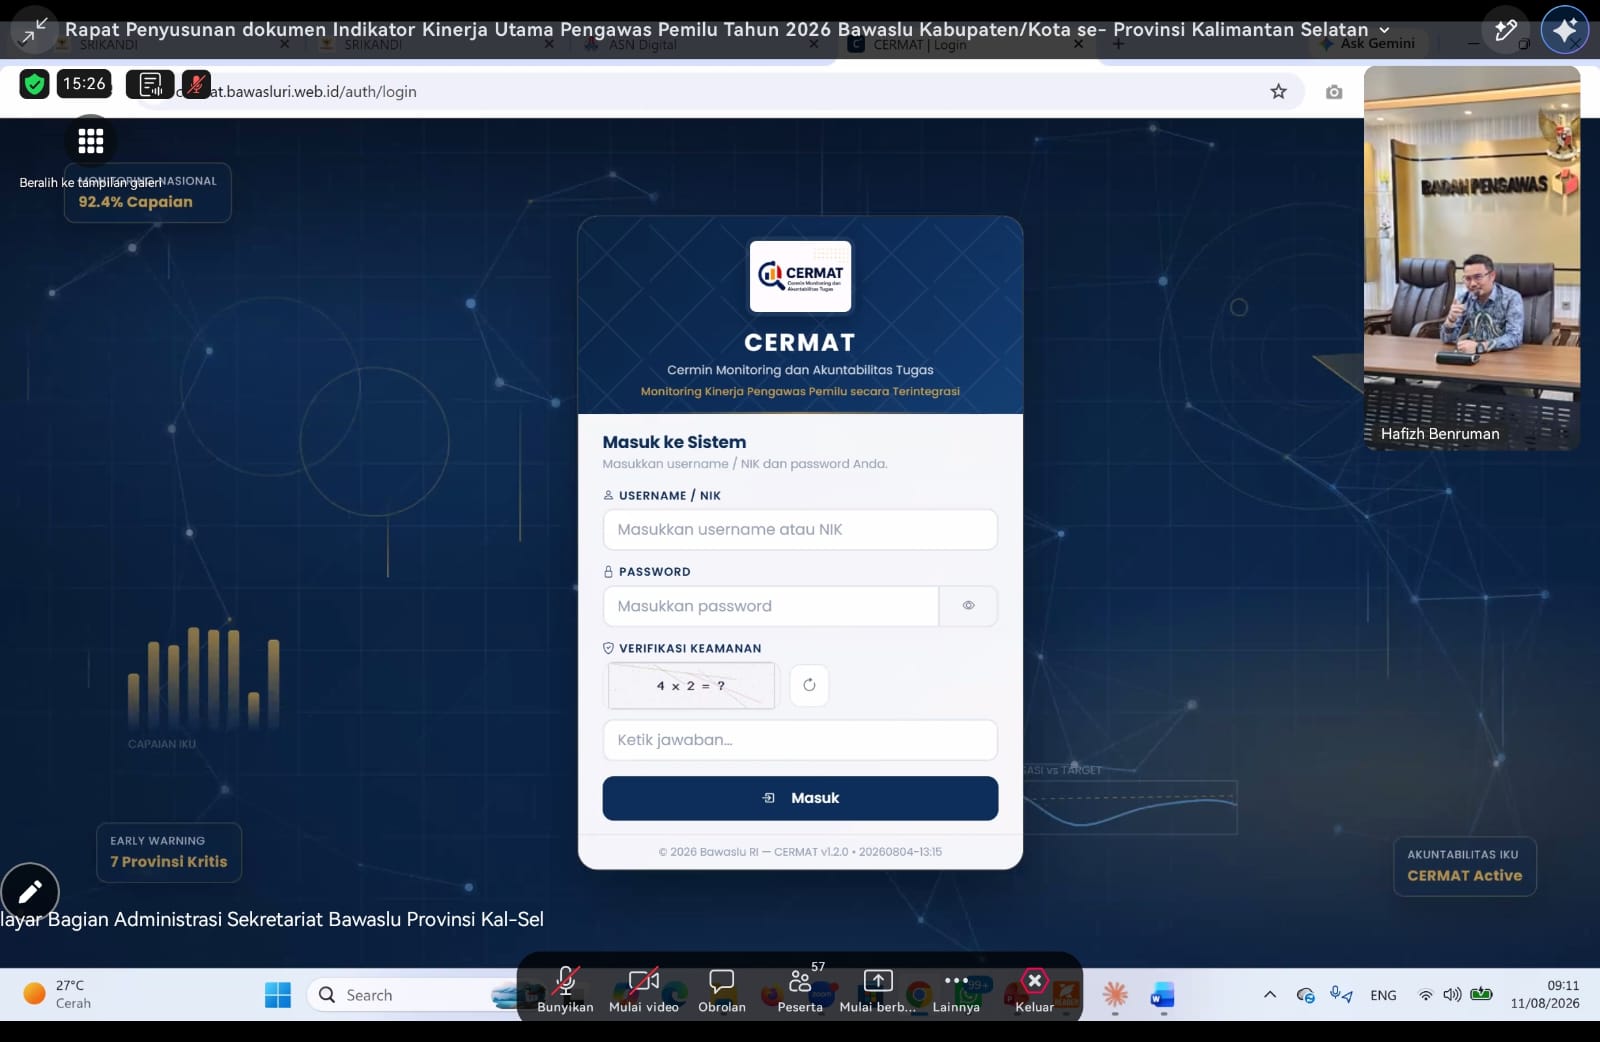
Task: Click the CERMAT Active accountability card
Action: [x=1465, y=866]
